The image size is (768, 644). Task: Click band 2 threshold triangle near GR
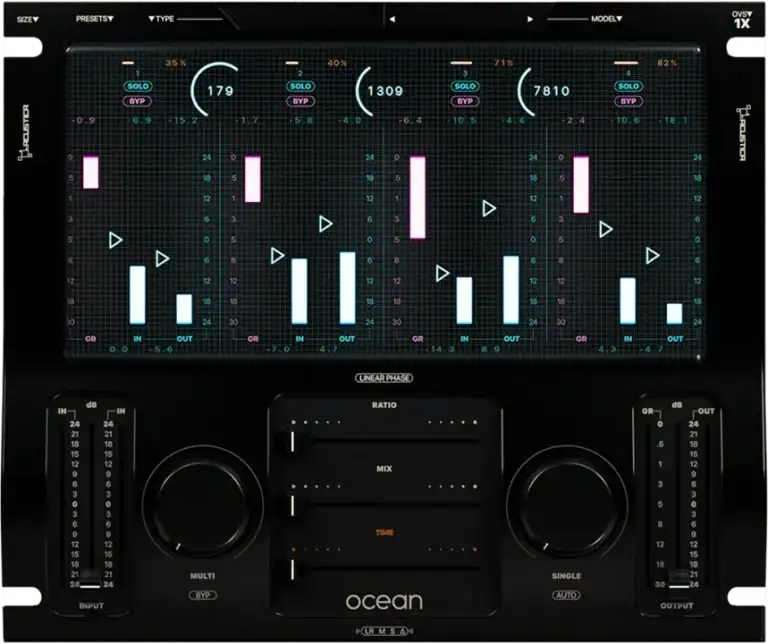pos(277,256)
